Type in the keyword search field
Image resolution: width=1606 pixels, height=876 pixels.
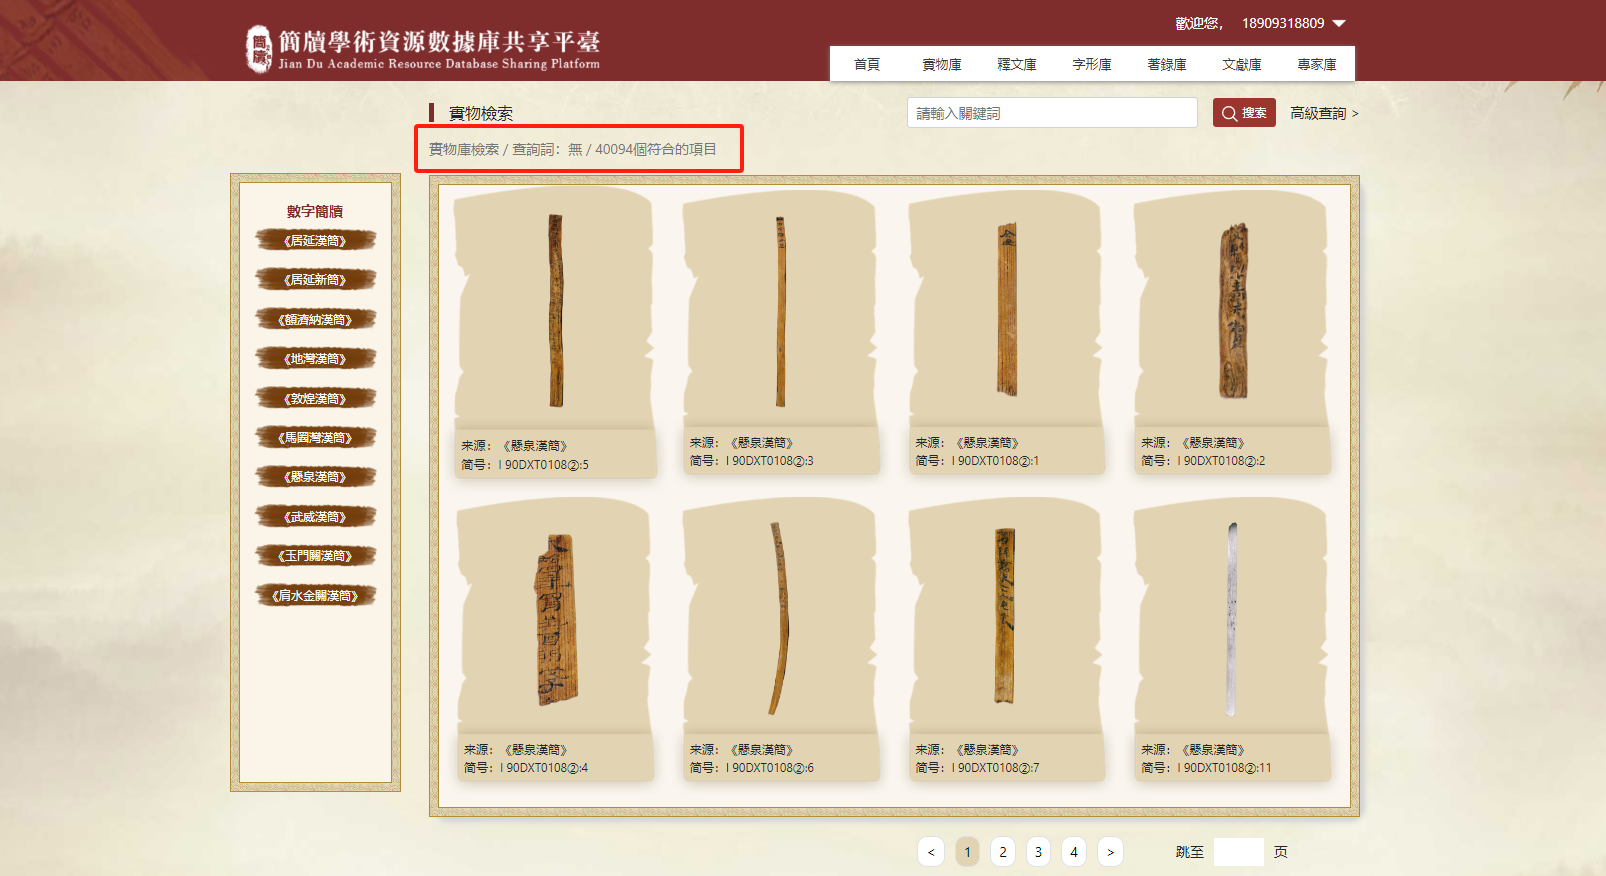pos(1051,113)
